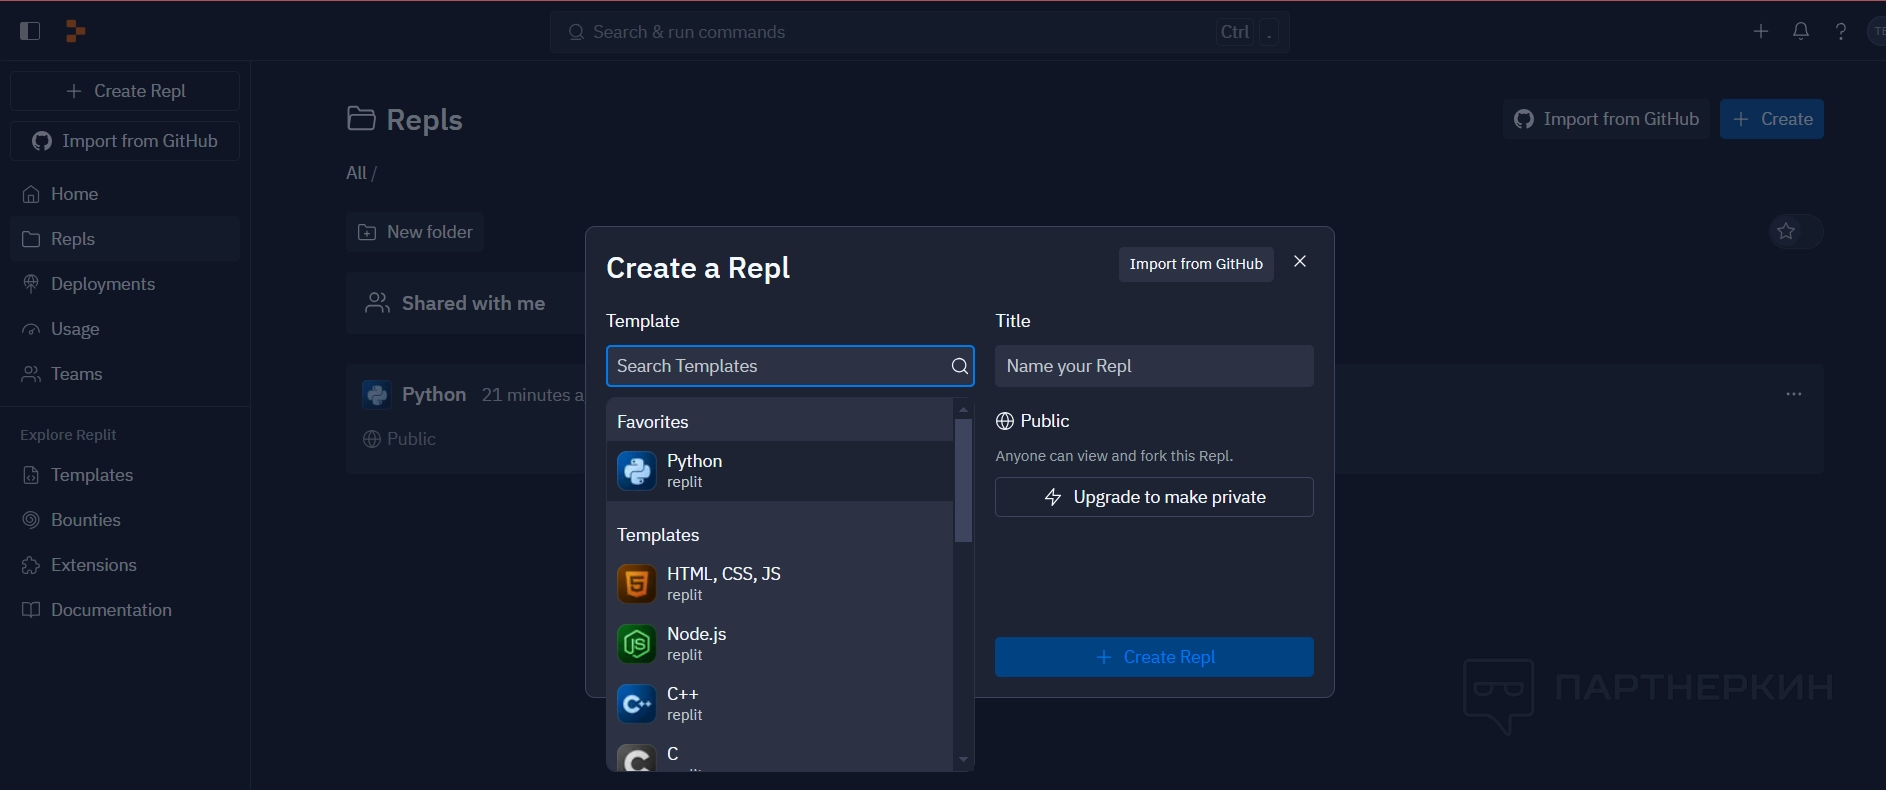Viewport: 1886px width, 790px height.
Task: Open the user avatar menu
Action: coord(1877,31)
